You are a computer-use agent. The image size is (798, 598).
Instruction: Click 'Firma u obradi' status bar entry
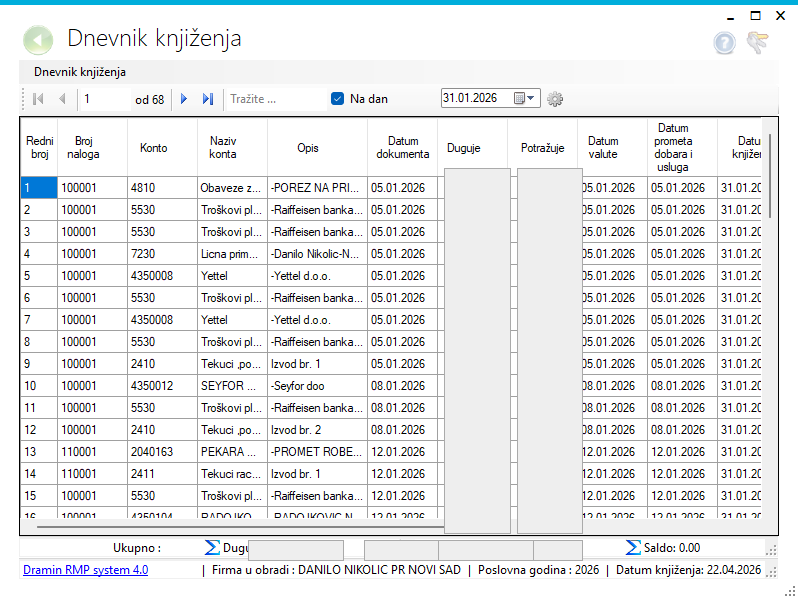coord(336,569)
